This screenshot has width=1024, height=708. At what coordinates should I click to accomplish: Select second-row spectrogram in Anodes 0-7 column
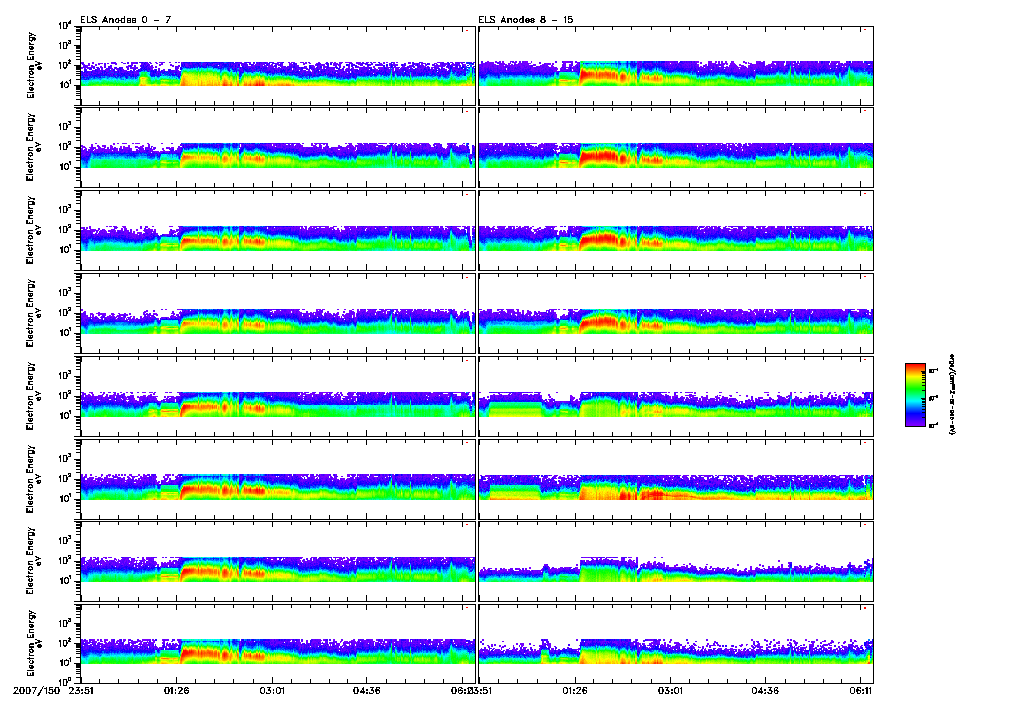[x=278, y=148]
